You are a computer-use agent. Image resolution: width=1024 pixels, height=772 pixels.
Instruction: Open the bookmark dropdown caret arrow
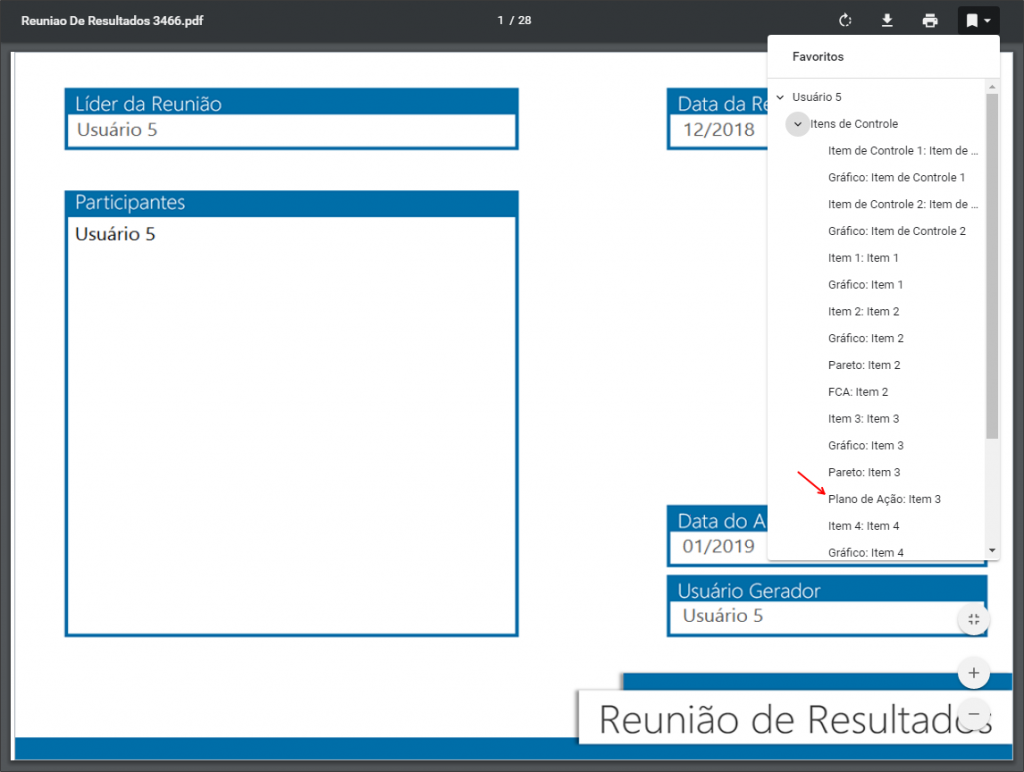coord(987,21)
